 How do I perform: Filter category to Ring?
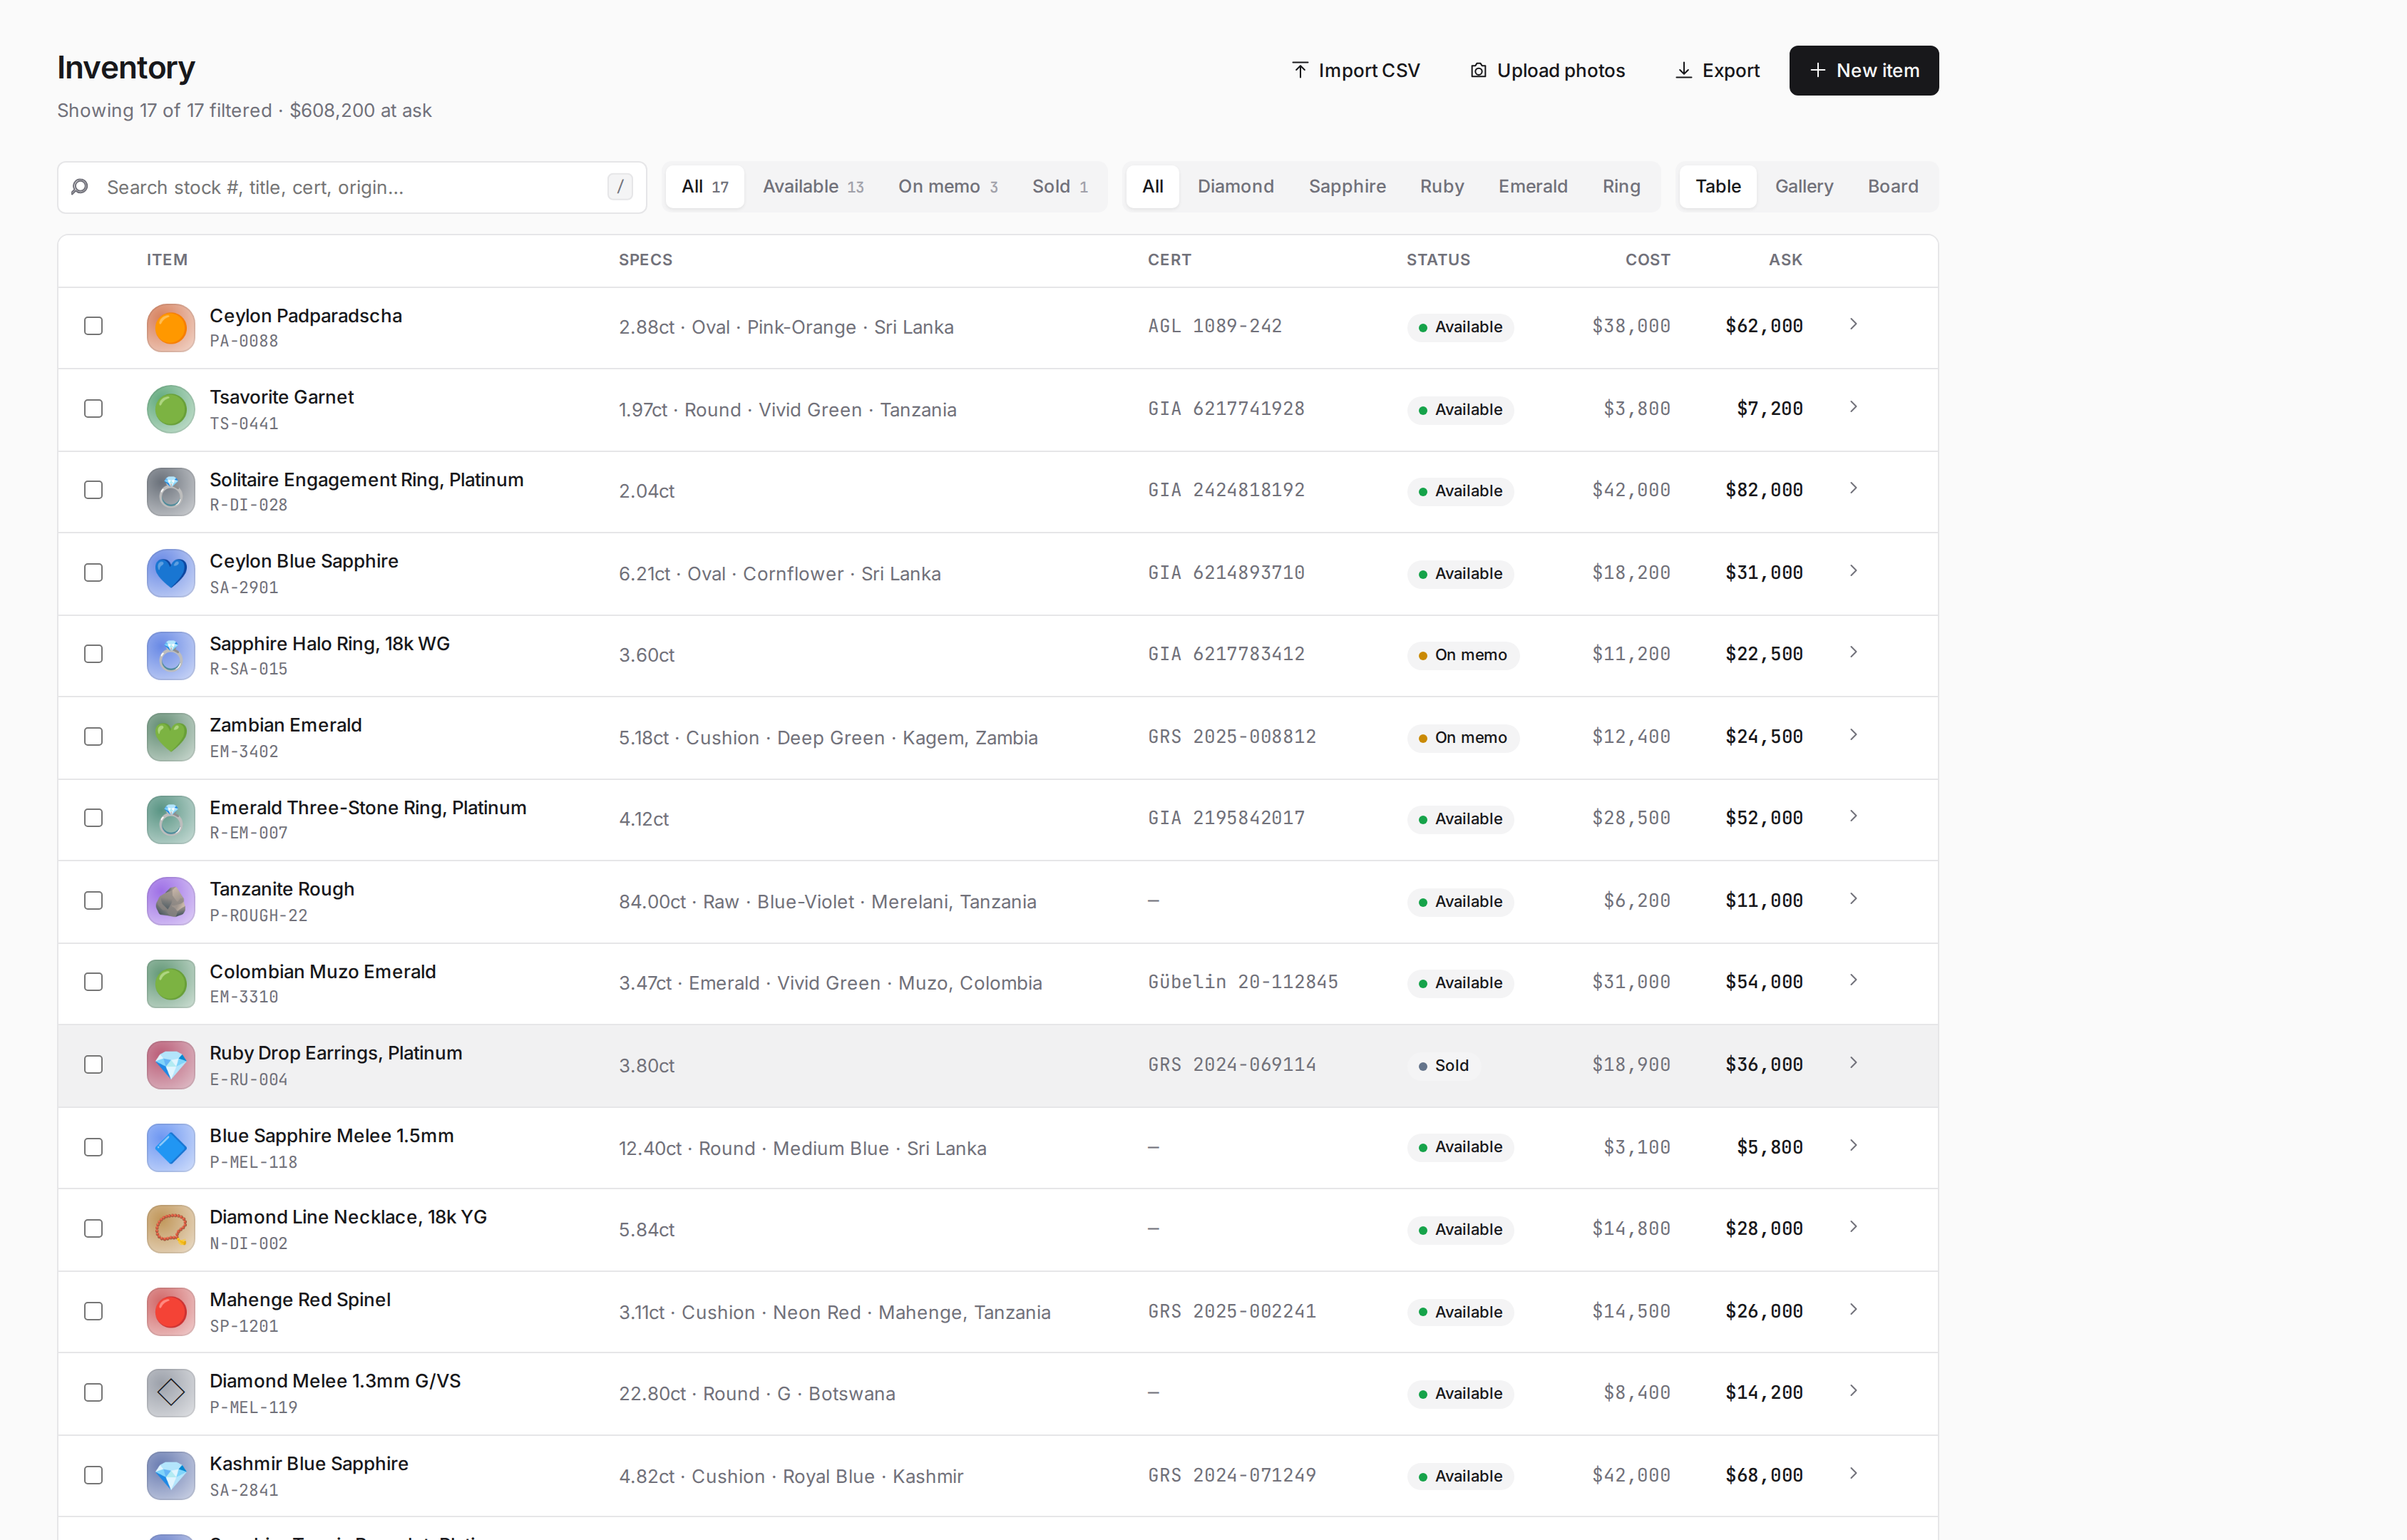pos(1621,187)
